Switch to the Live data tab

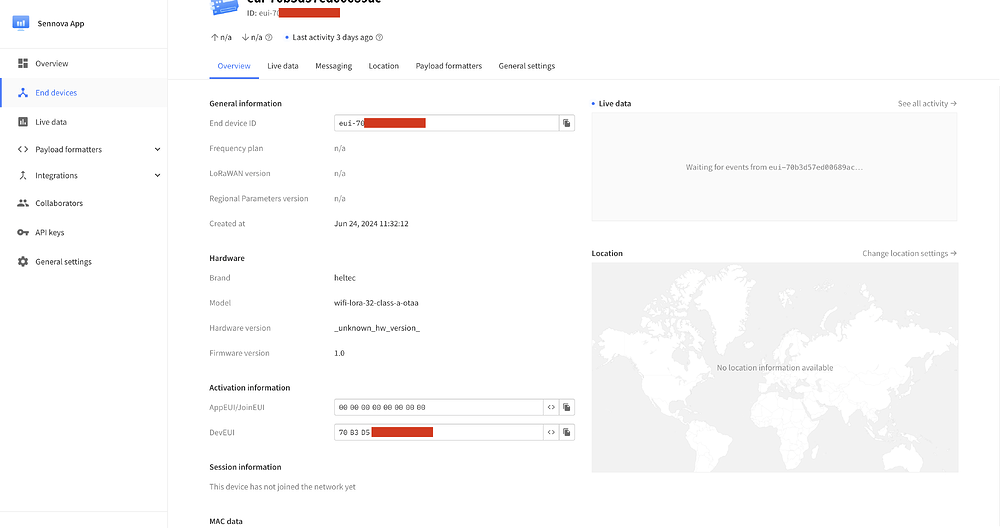pos(283,66)
